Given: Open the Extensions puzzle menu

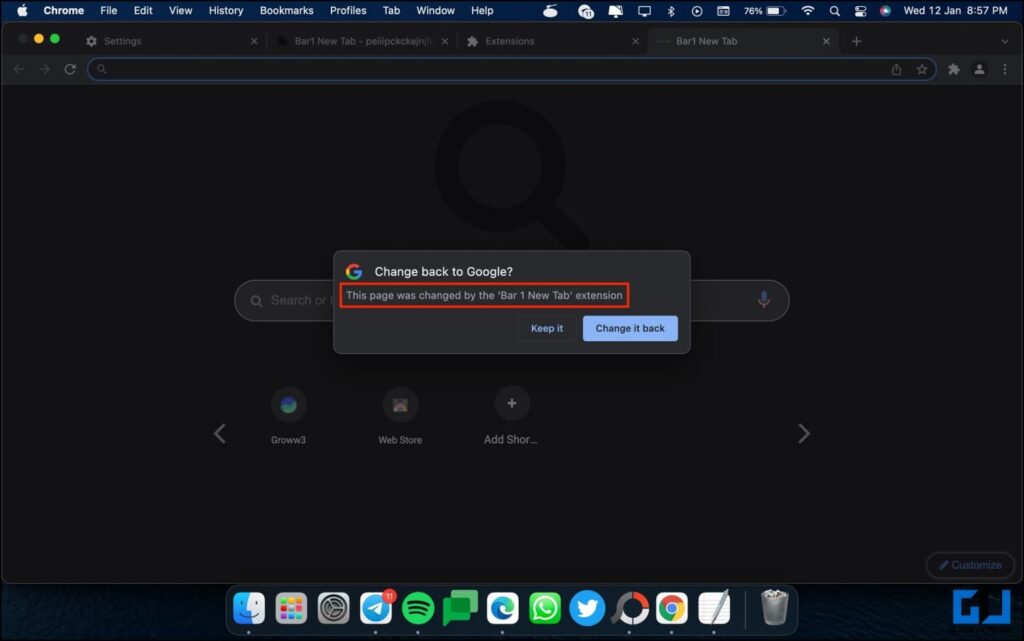Looking at the screenshot, I should (953, 69).
